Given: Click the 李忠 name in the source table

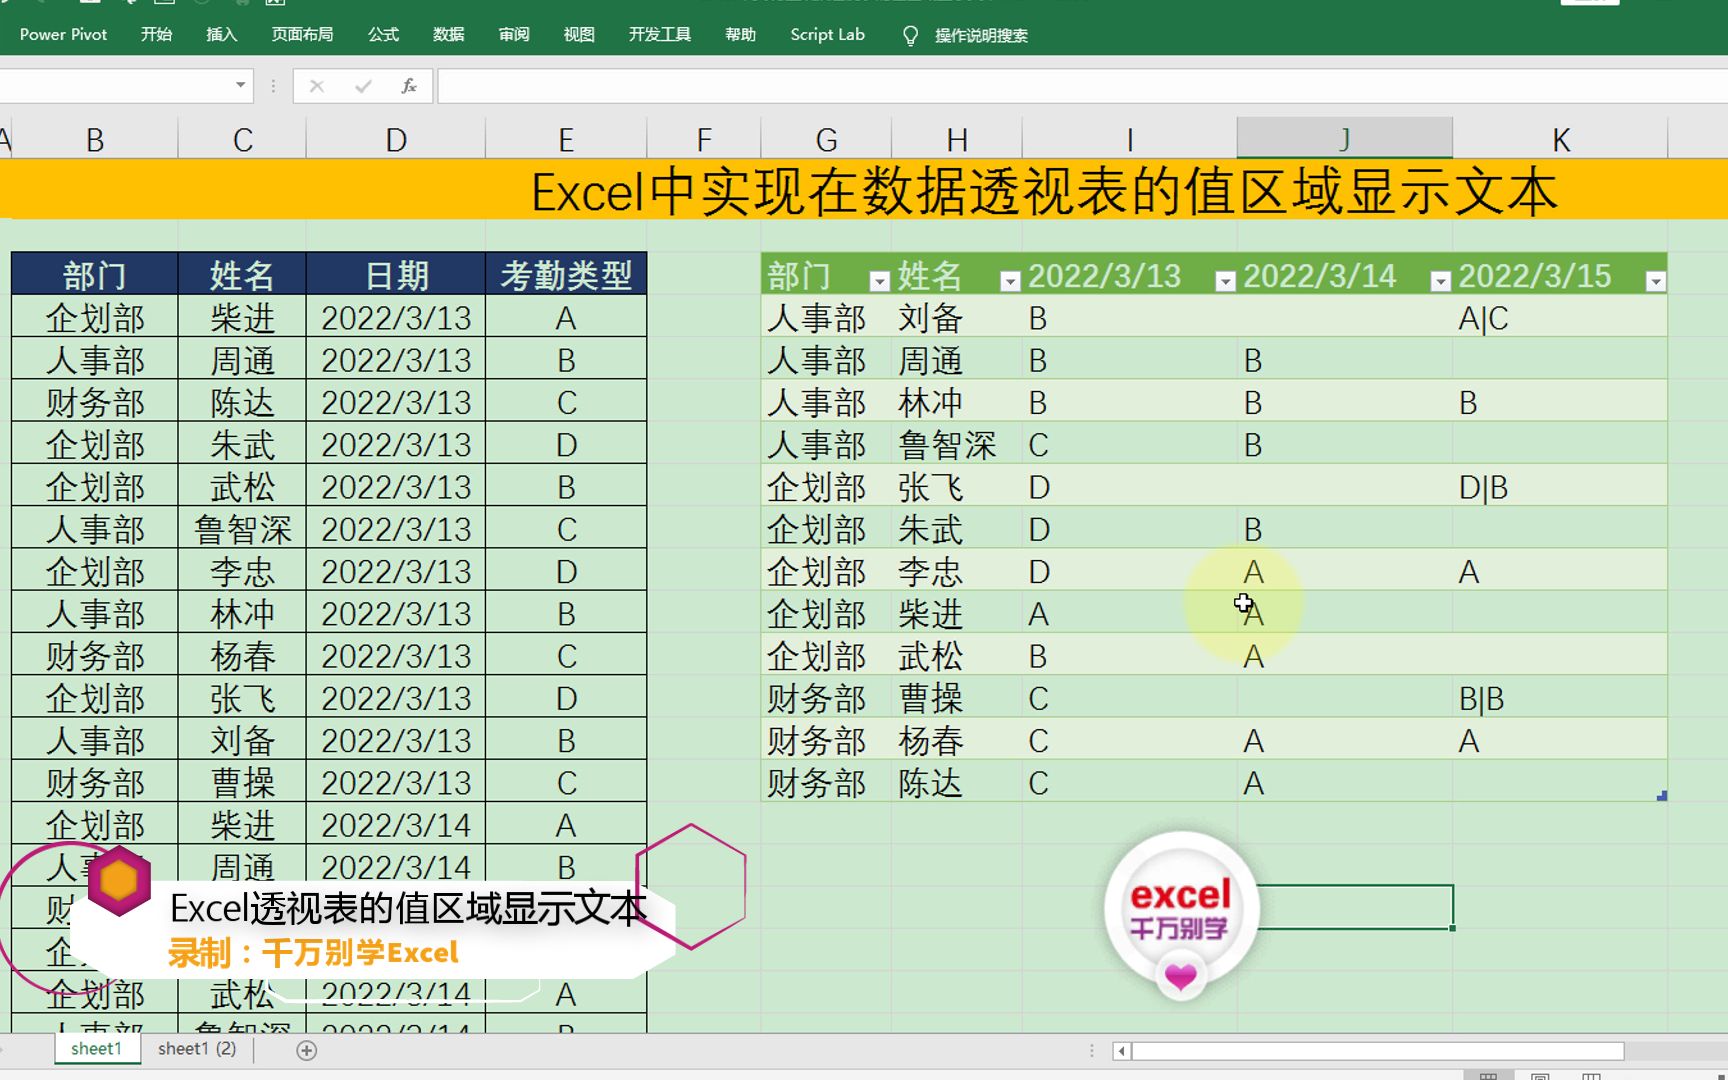Looking at the screenshot, I should pyautogui.click(x=242, y=572).
